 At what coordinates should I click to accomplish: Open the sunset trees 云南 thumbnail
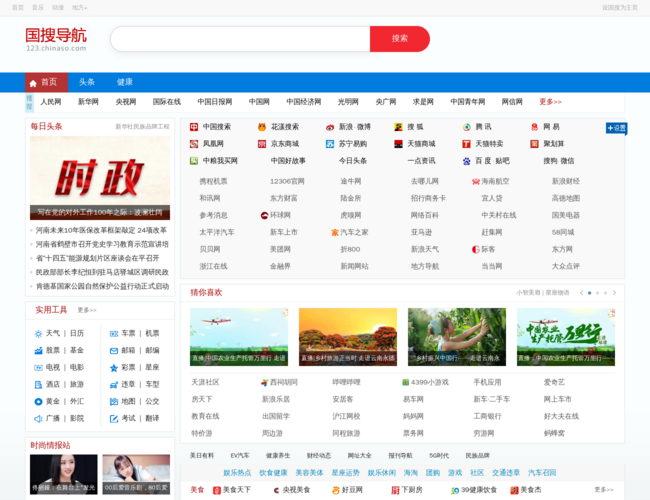(348, 337)
